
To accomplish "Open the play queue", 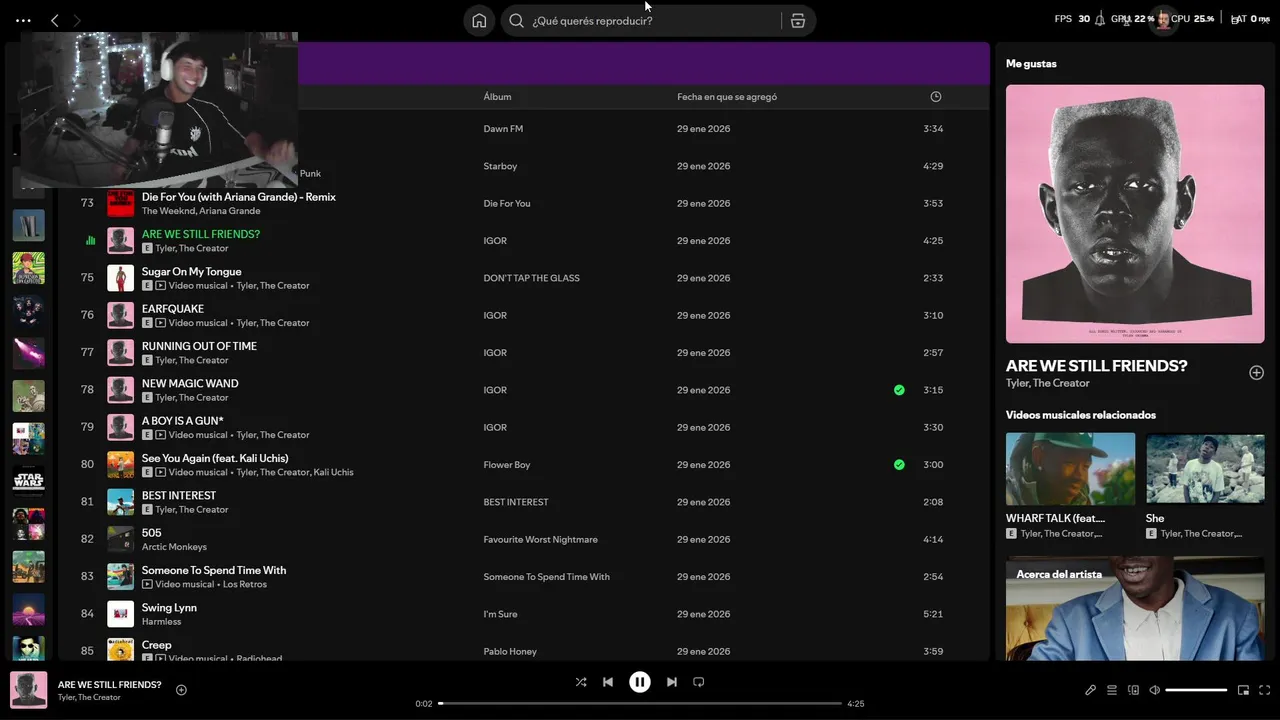I will [1112, 690].
